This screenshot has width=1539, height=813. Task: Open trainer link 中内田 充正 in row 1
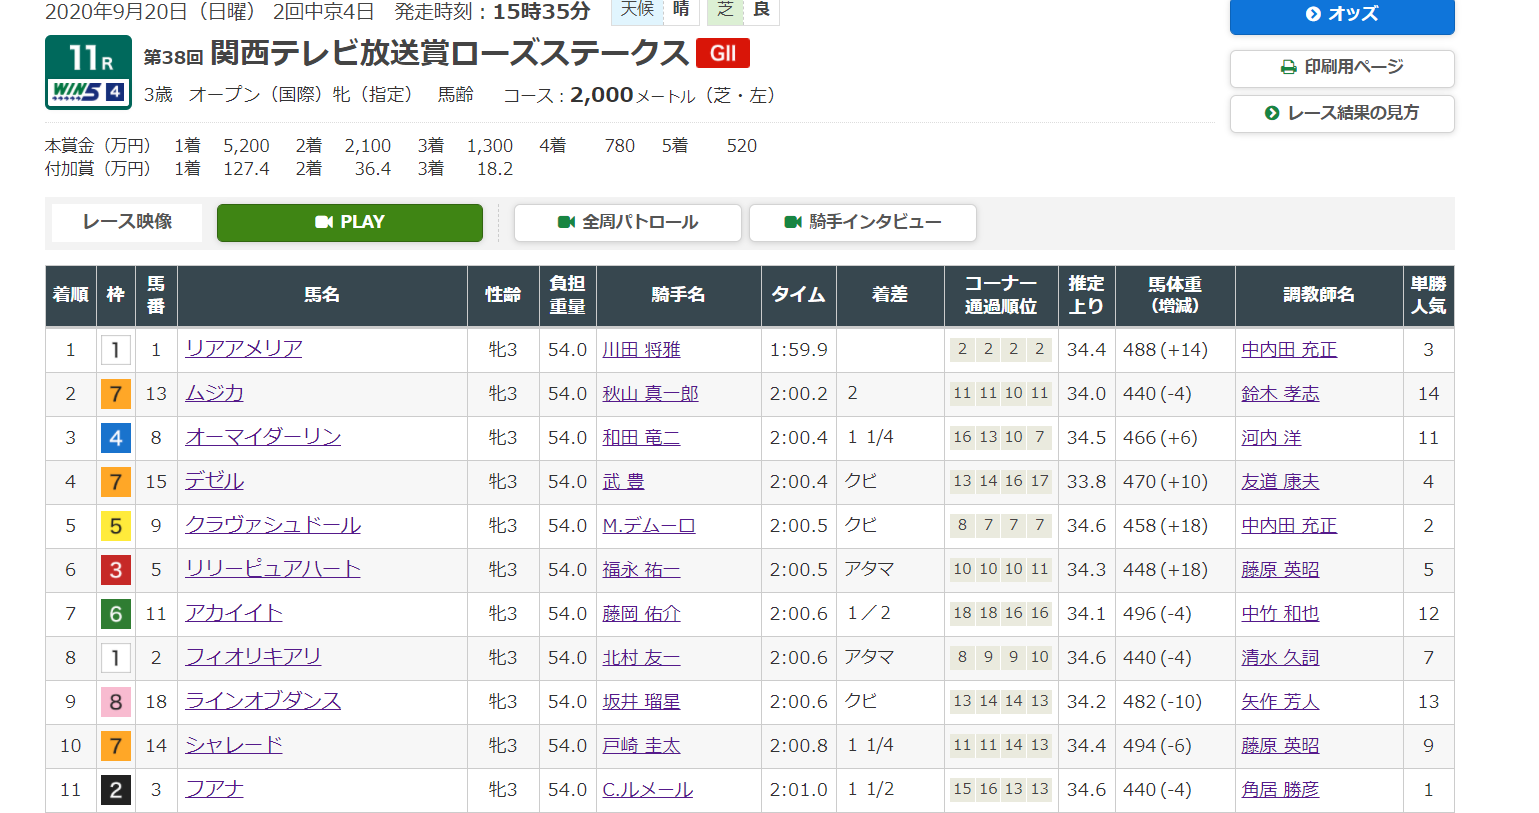click(1289, 350)
